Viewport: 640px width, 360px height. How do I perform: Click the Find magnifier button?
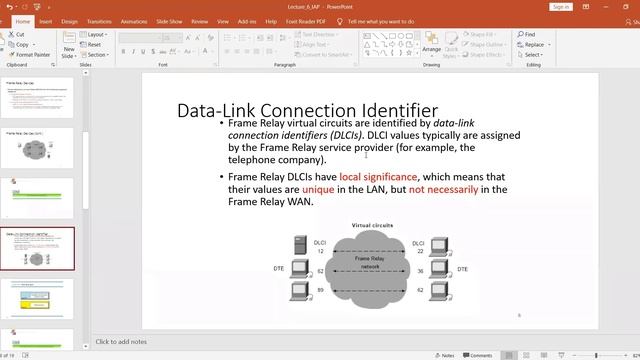(526, 34)
